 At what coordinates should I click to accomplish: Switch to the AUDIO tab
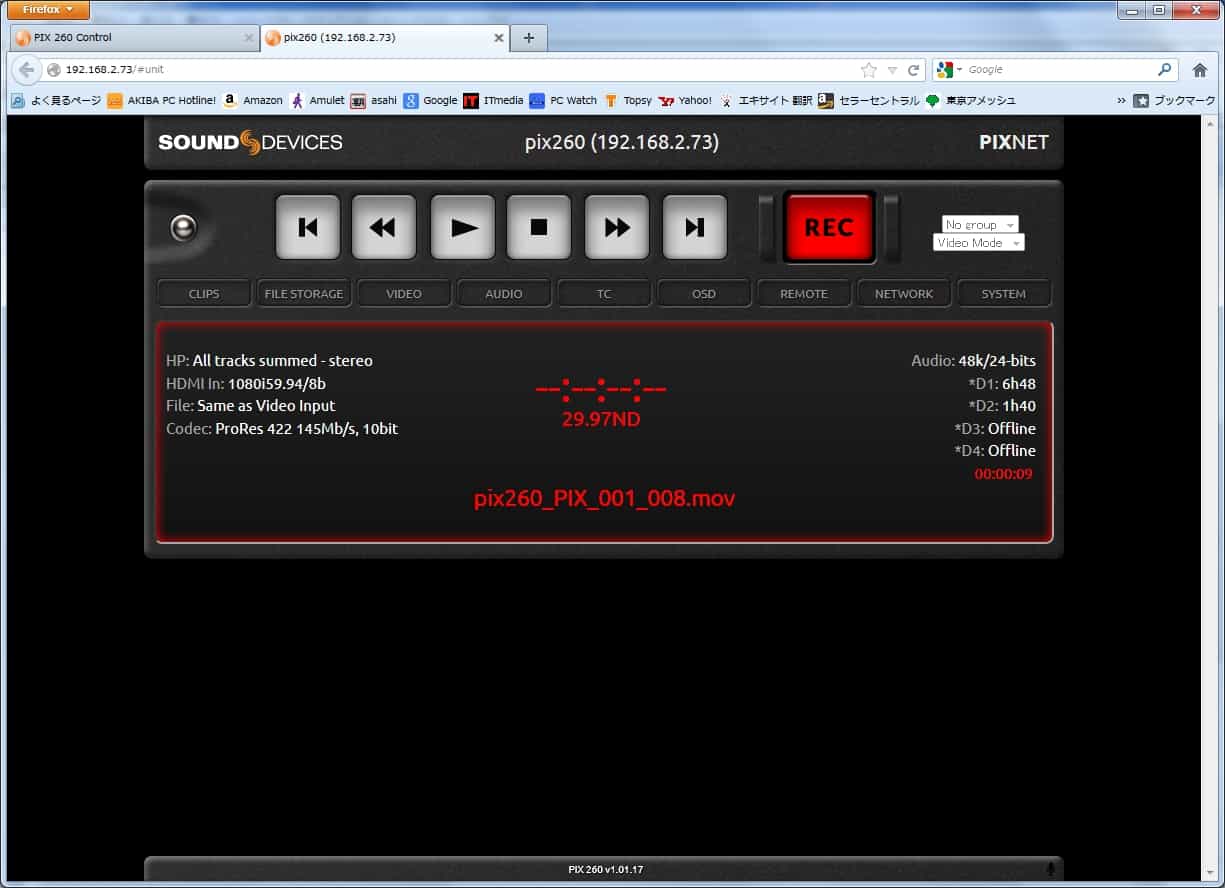(504, 294)
